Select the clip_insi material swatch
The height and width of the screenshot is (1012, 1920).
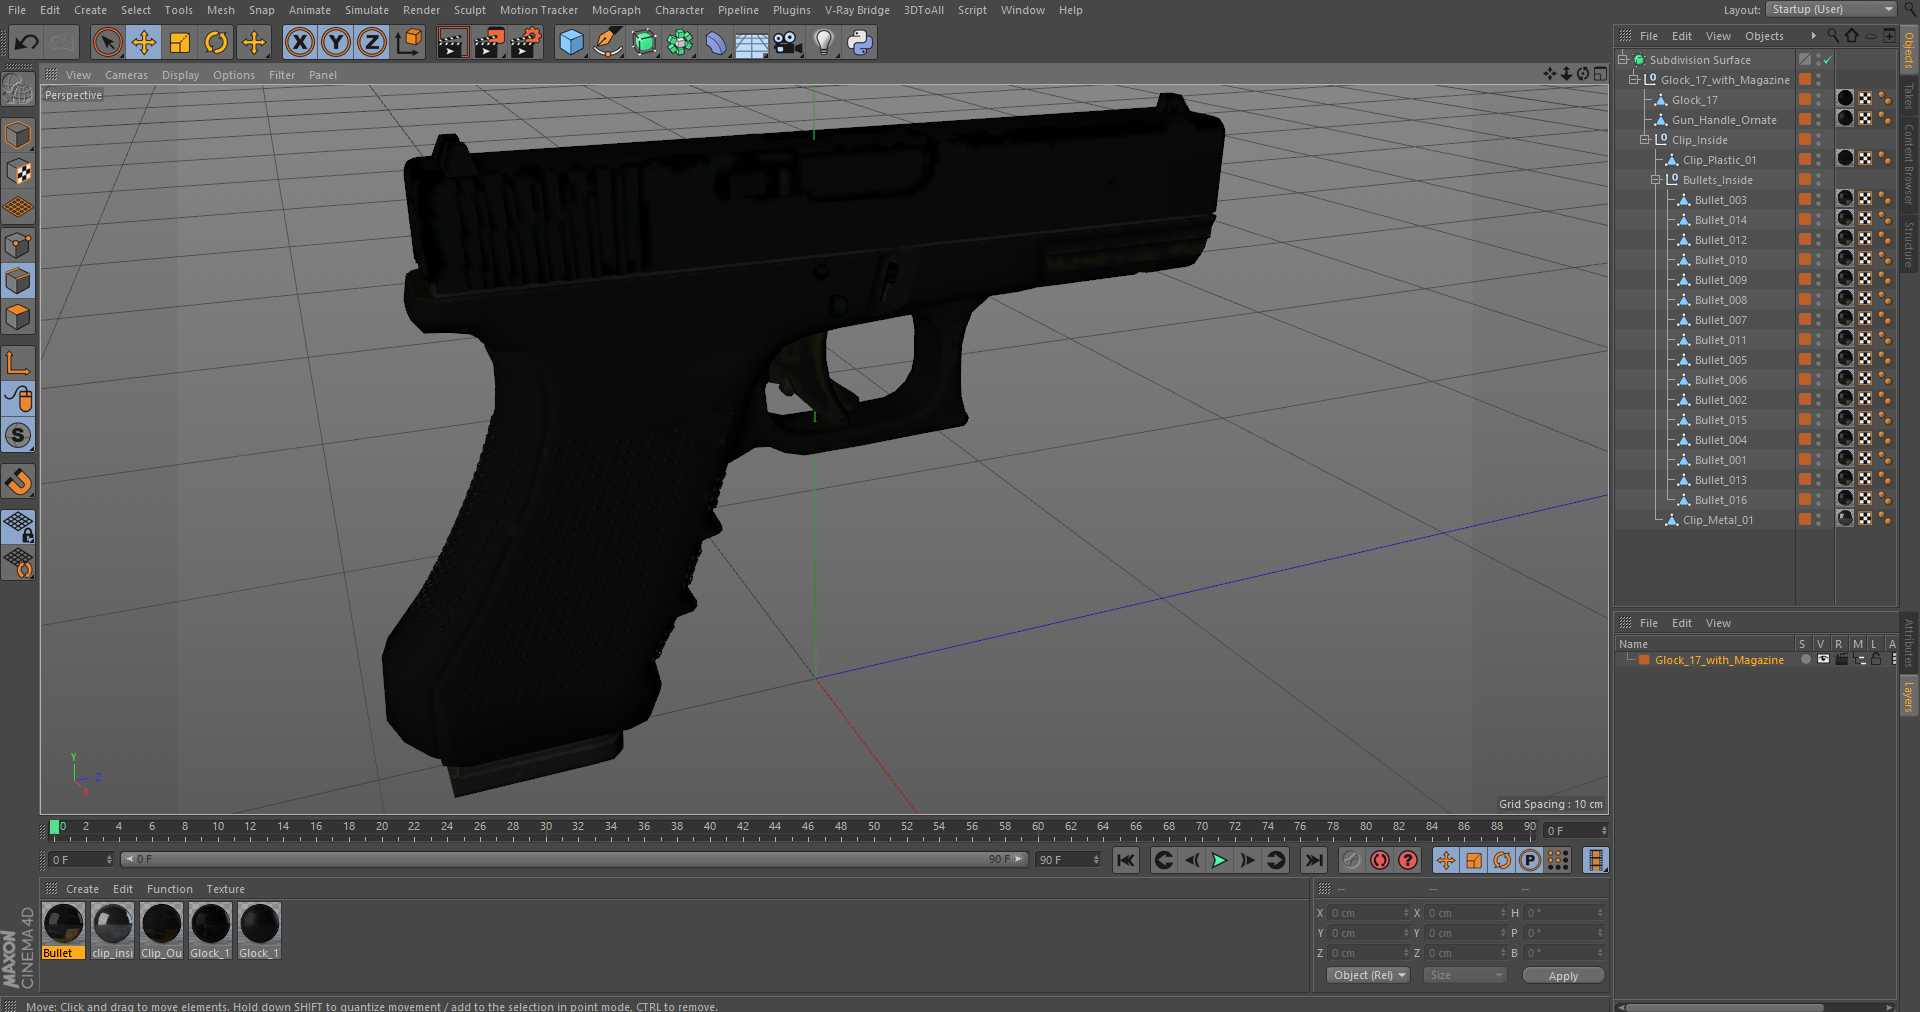tap(112, 930)
